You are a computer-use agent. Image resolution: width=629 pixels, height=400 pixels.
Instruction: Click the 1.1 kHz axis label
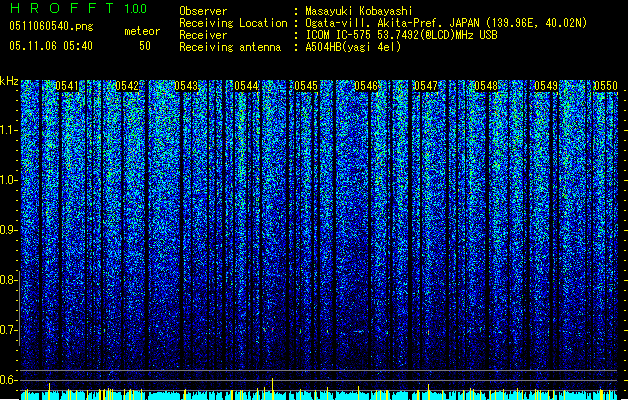pyautogui.click(x=8, y=130)
